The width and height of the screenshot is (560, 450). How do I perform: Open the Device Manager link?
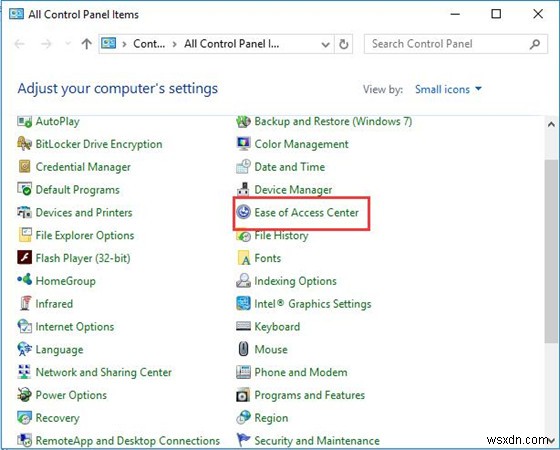(293, 190)
